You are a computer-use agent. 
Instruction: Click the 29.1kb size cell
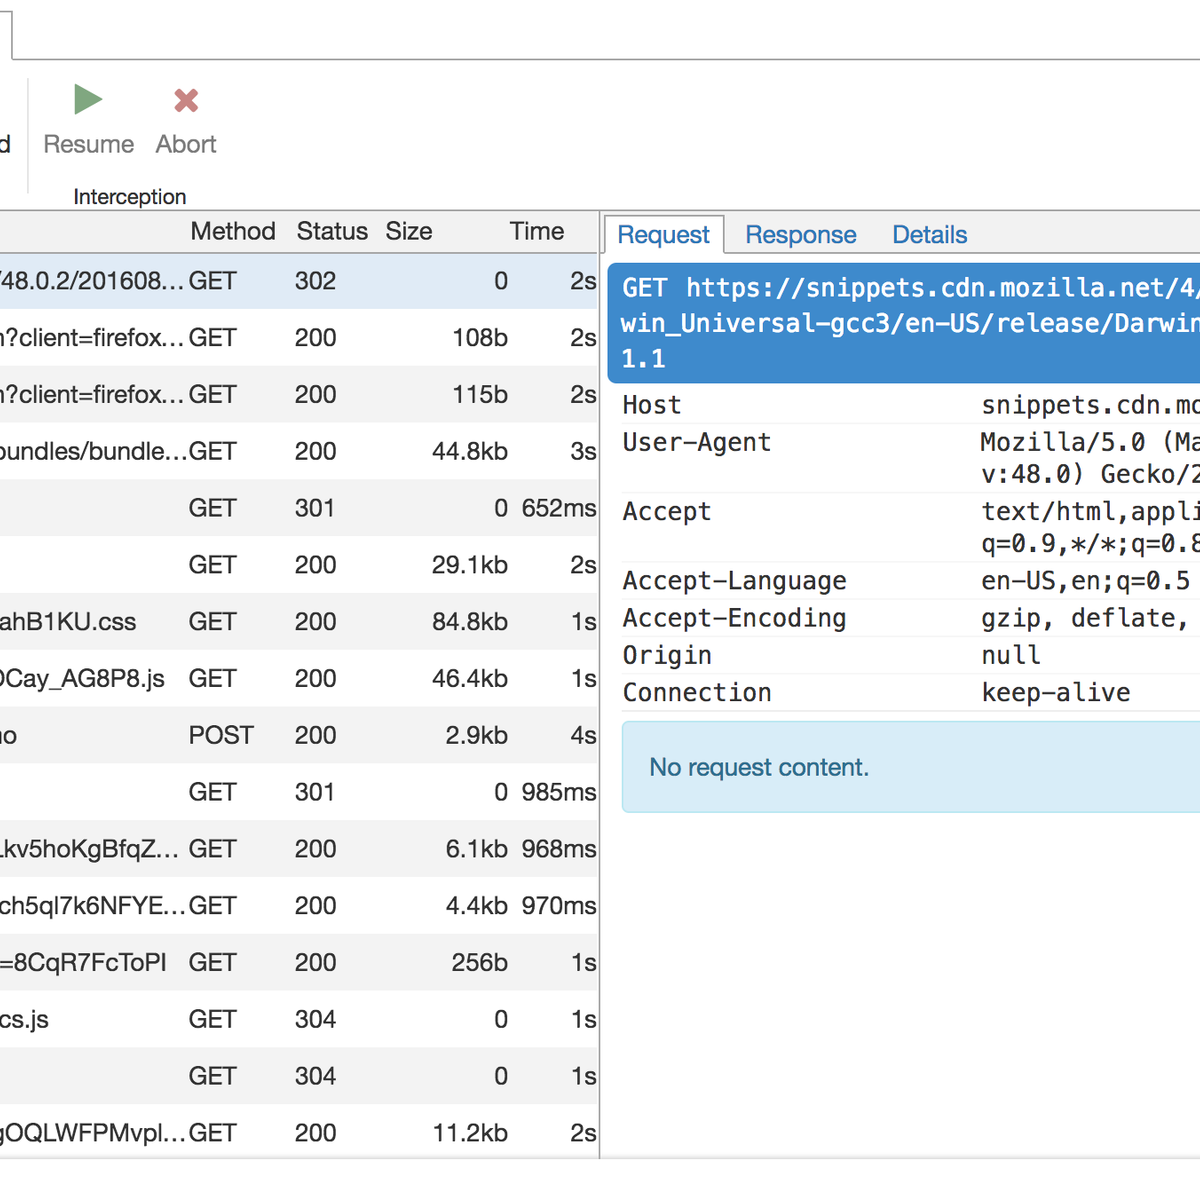pos(470,565)
